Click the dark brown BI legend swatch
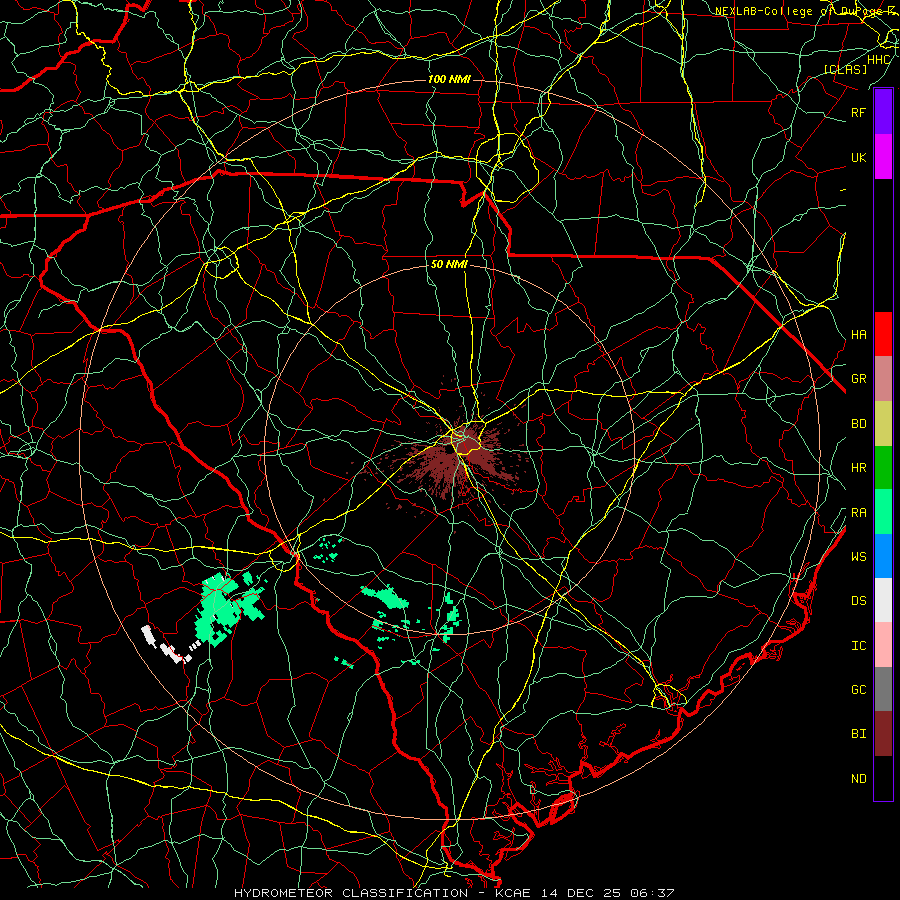Viewport: 900px width, 900px height. click(x=883, y=734)
